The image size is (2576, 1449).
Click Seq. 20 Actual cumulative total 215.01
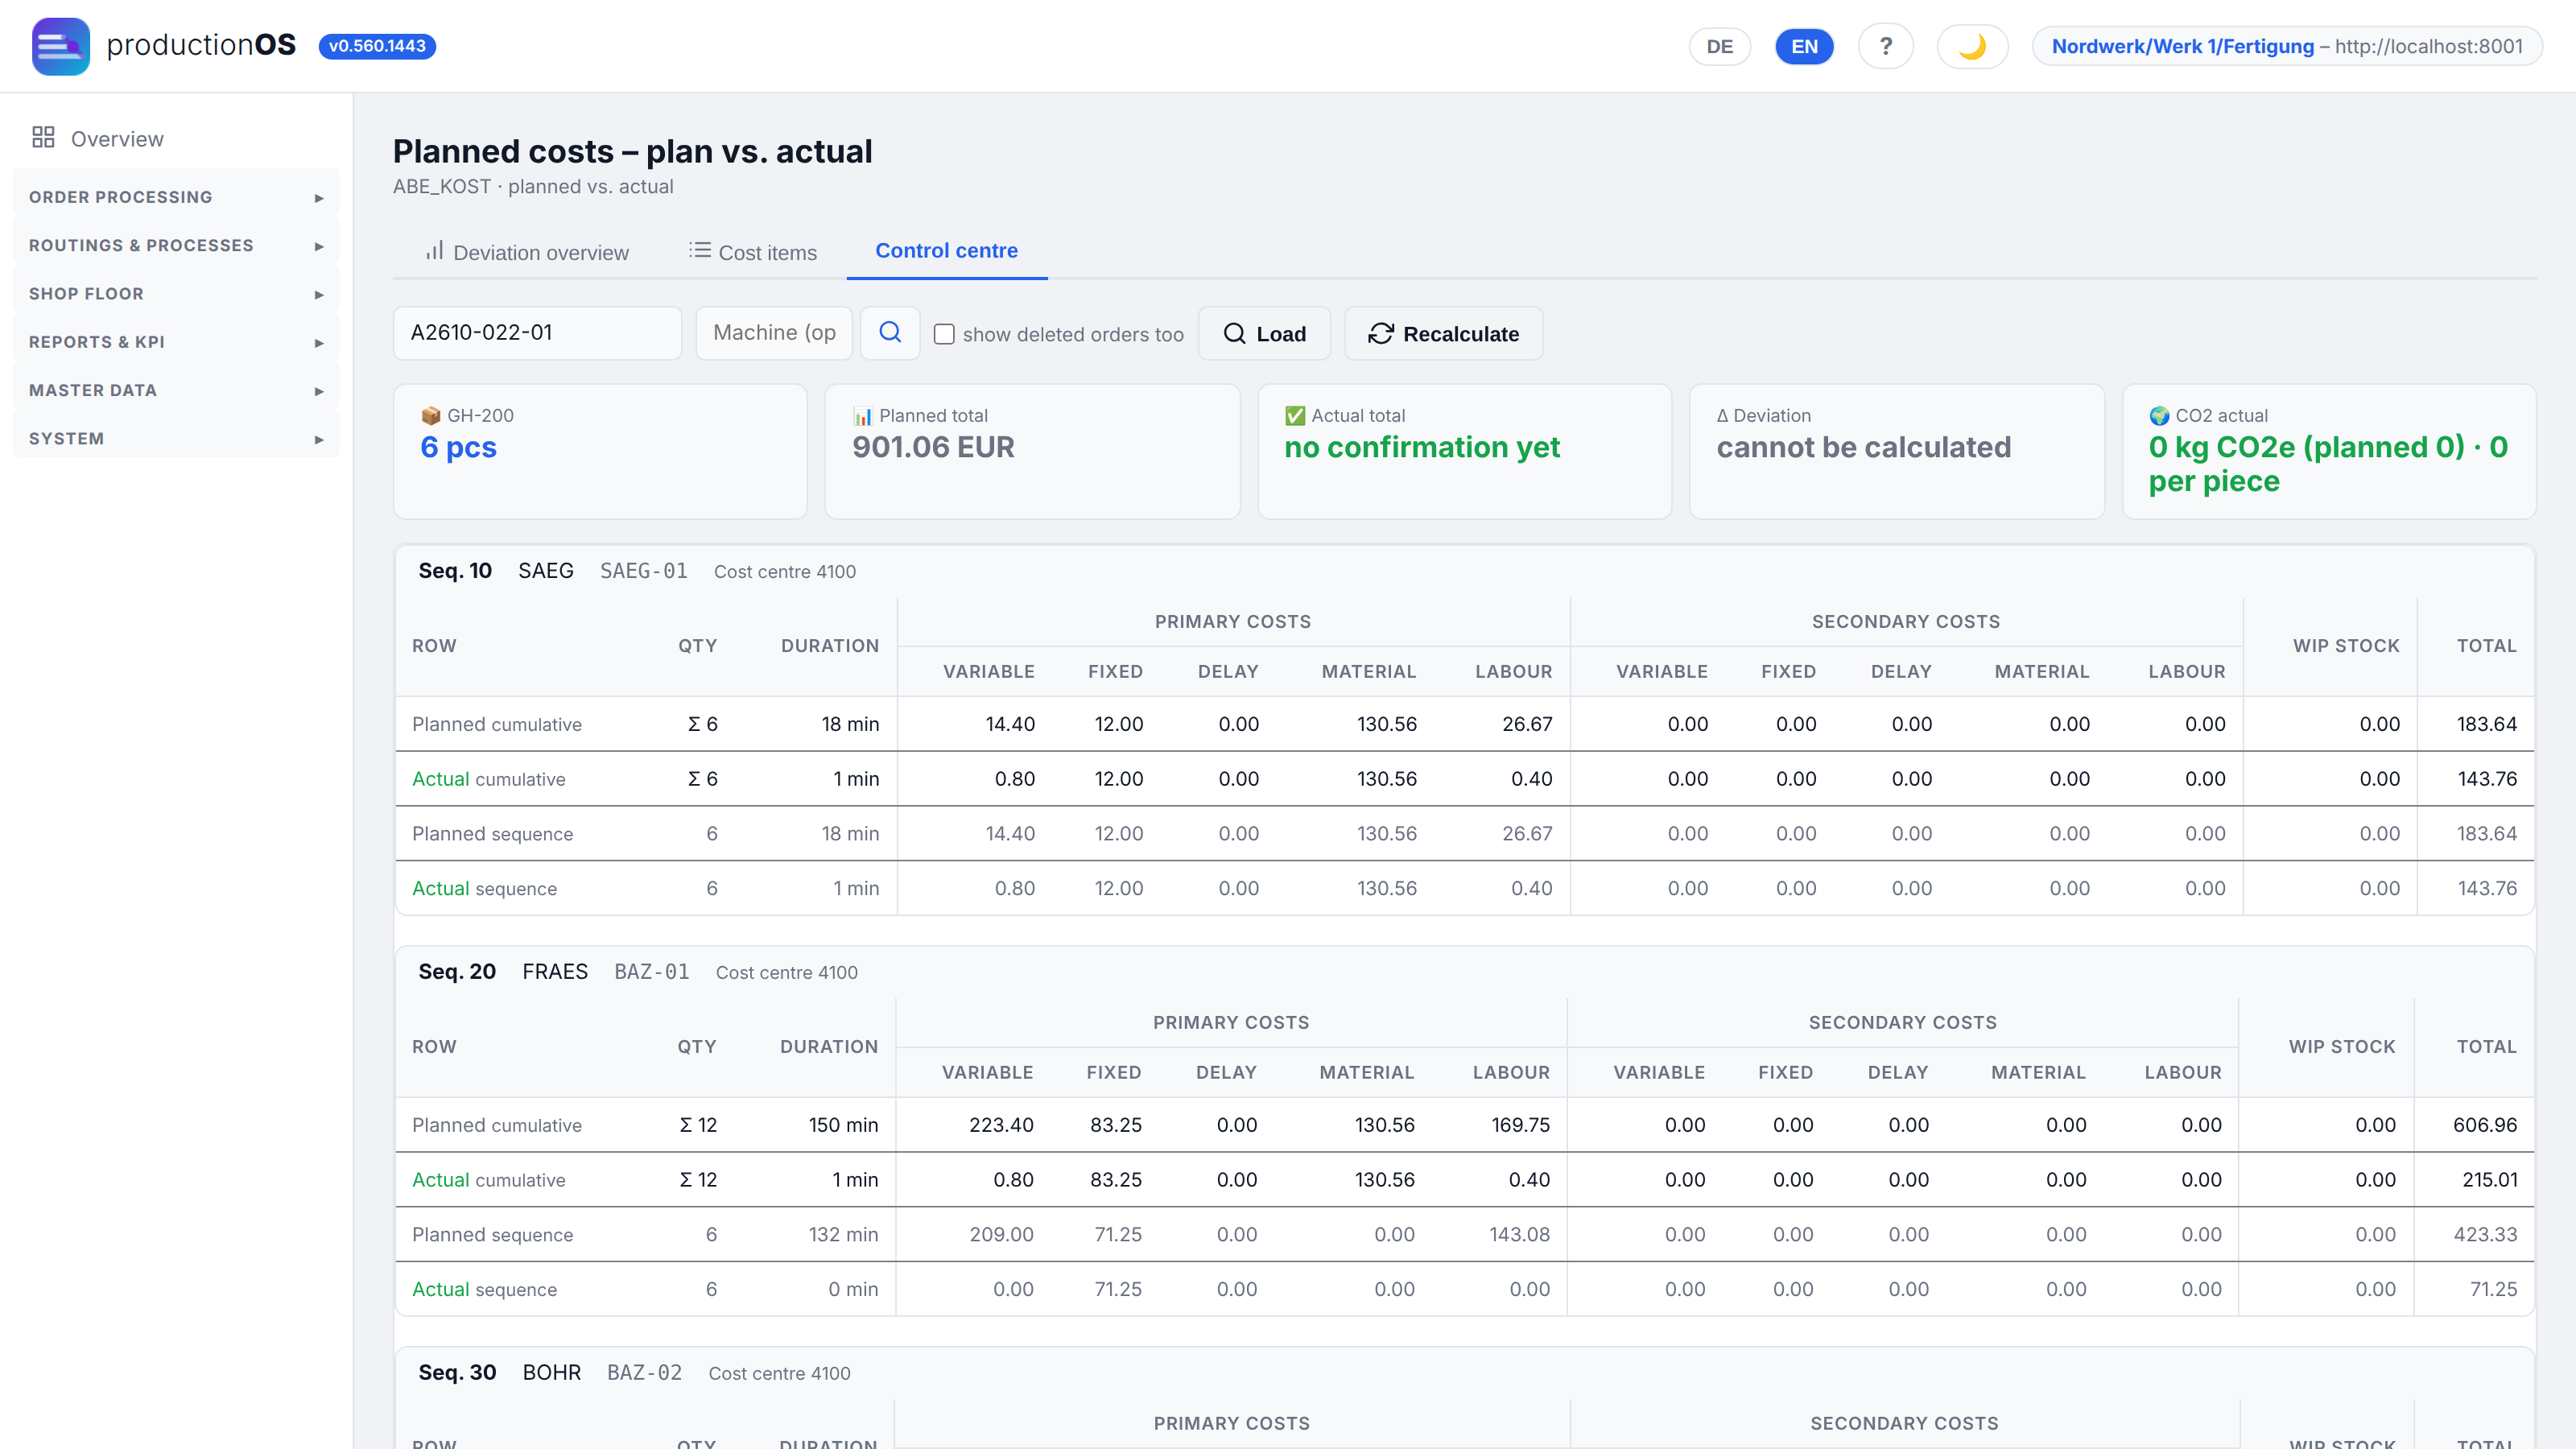pos(2489,1180)
